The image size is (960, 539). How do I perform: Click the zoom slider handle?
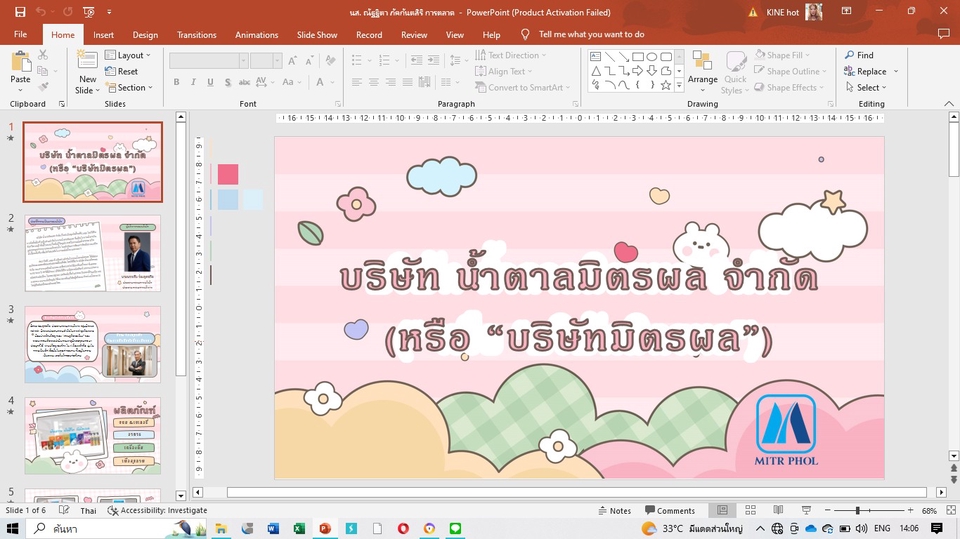point(858,510)
